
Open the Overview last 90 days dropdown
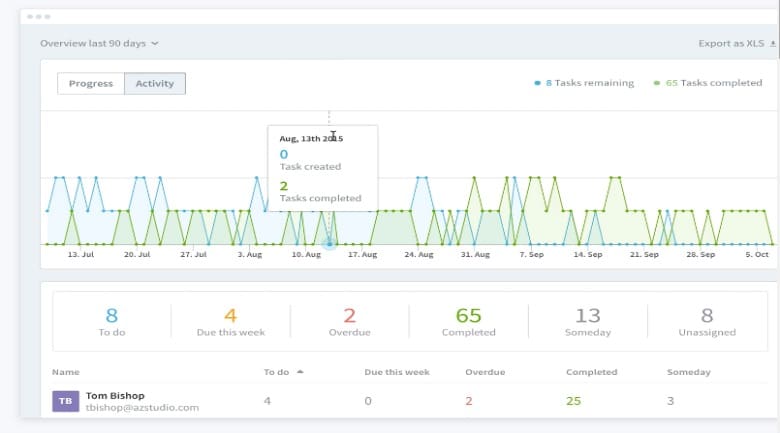click(x=99, y=44)
